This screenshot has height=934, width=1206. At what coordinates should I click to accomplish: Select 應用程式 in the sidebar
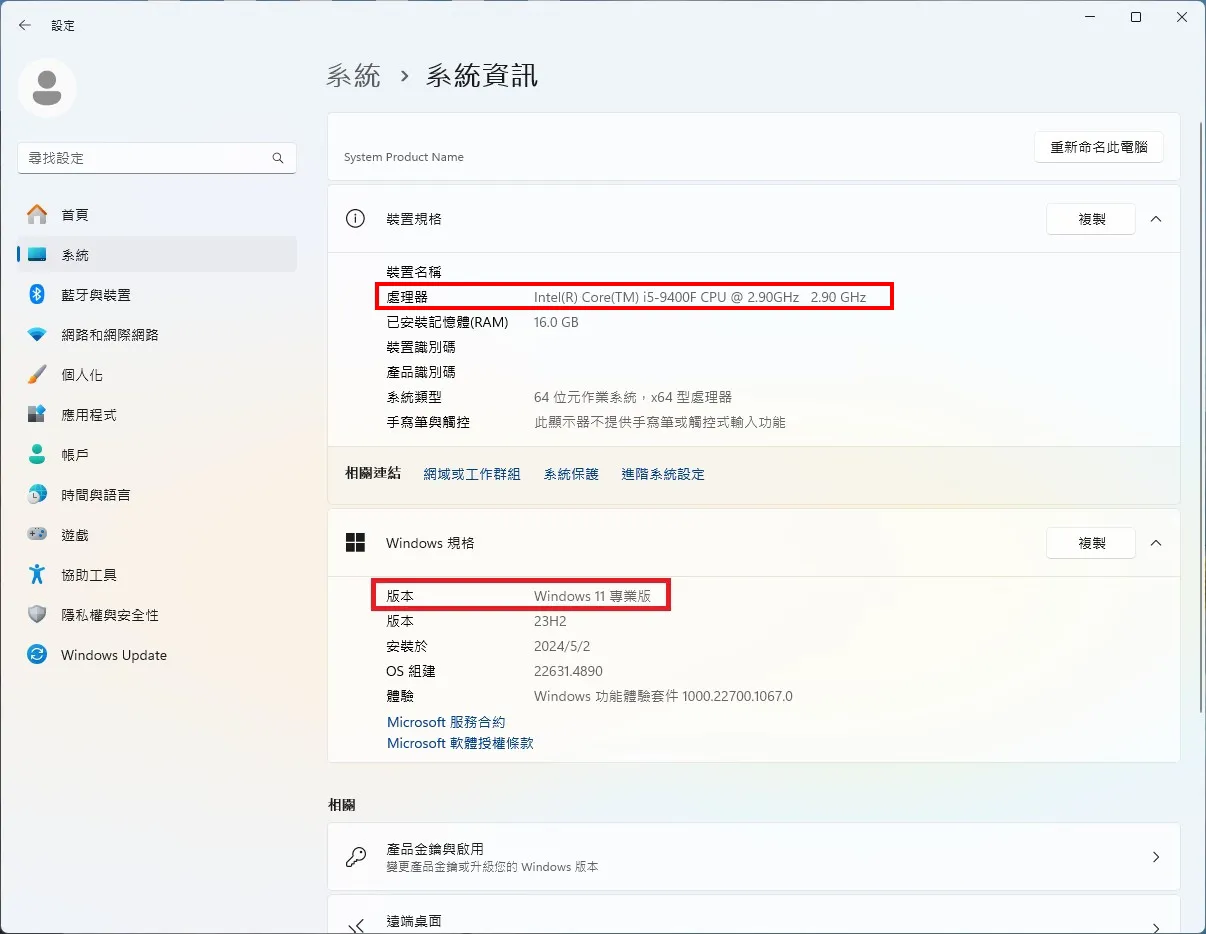point(157,415)
